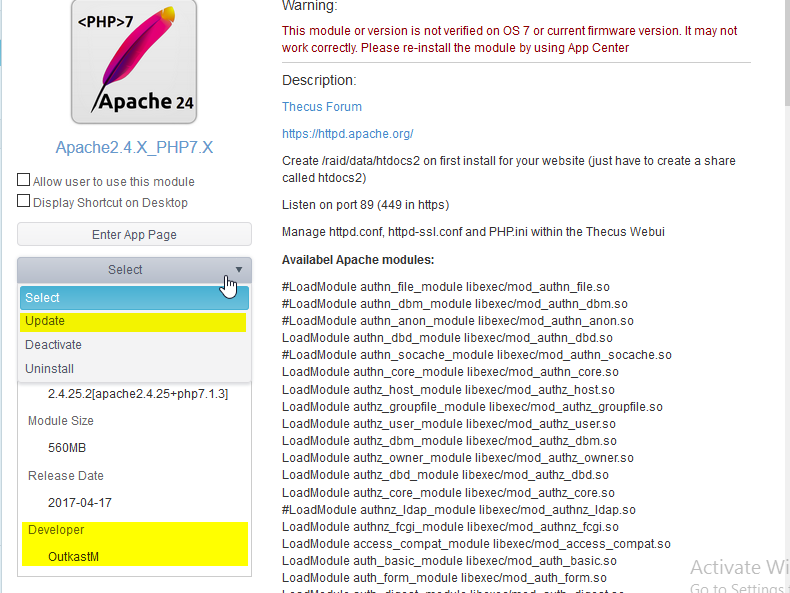
Task: Click the 560MB size value
Action: point(67,448)
